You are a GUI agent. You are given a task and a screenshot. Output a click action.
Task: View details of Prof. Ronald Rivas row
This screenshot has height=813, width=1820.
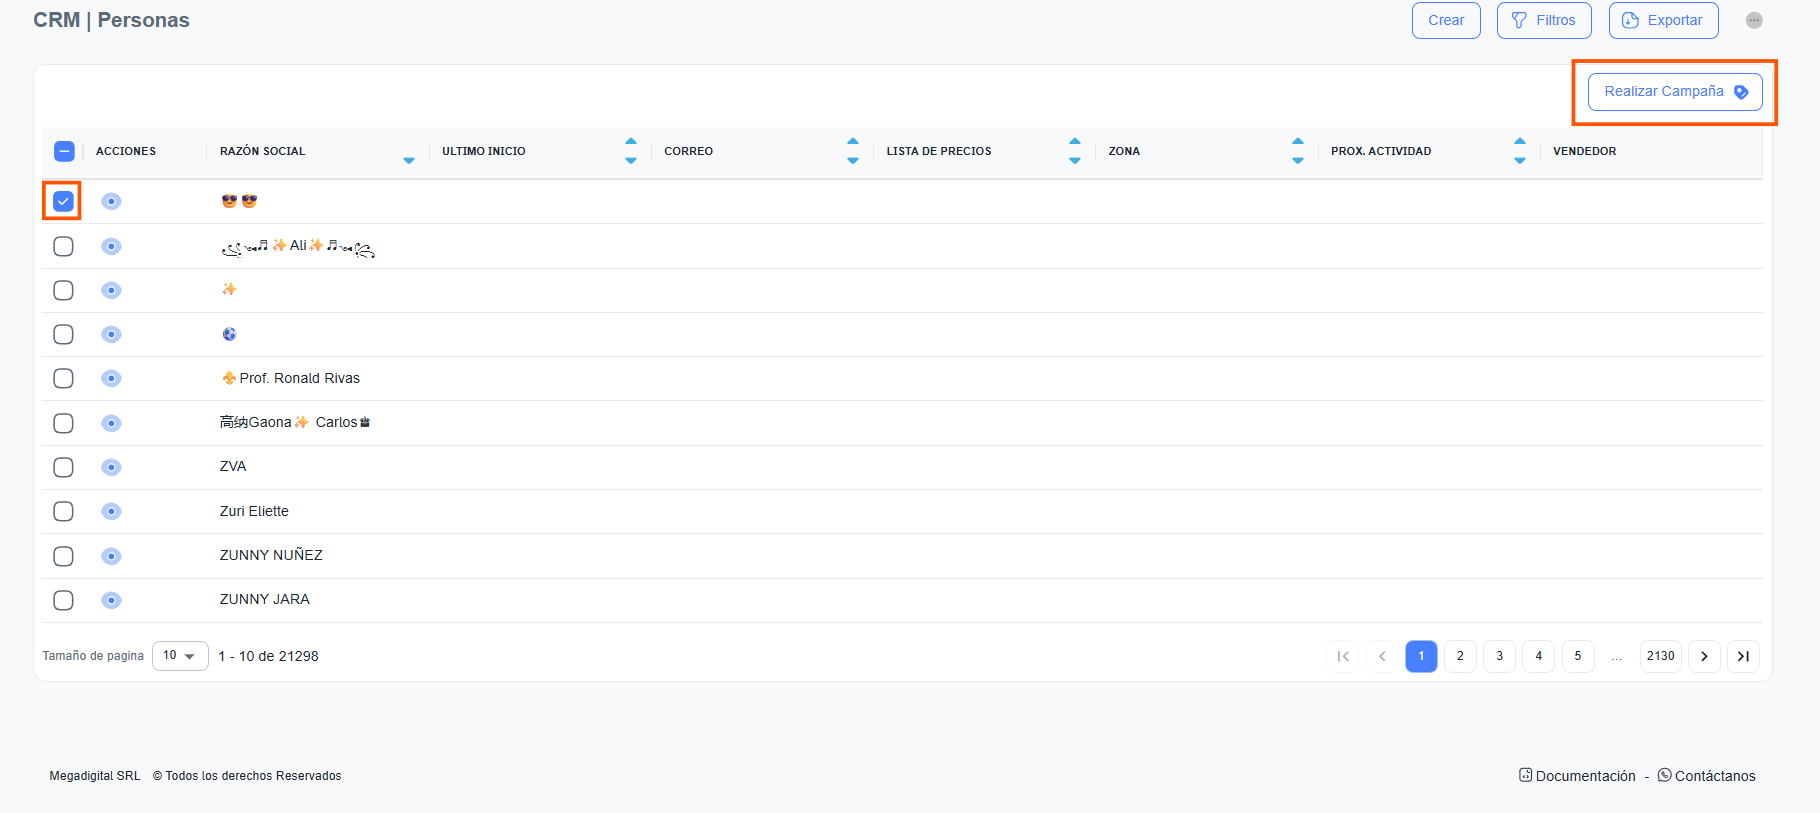[111, 378]
